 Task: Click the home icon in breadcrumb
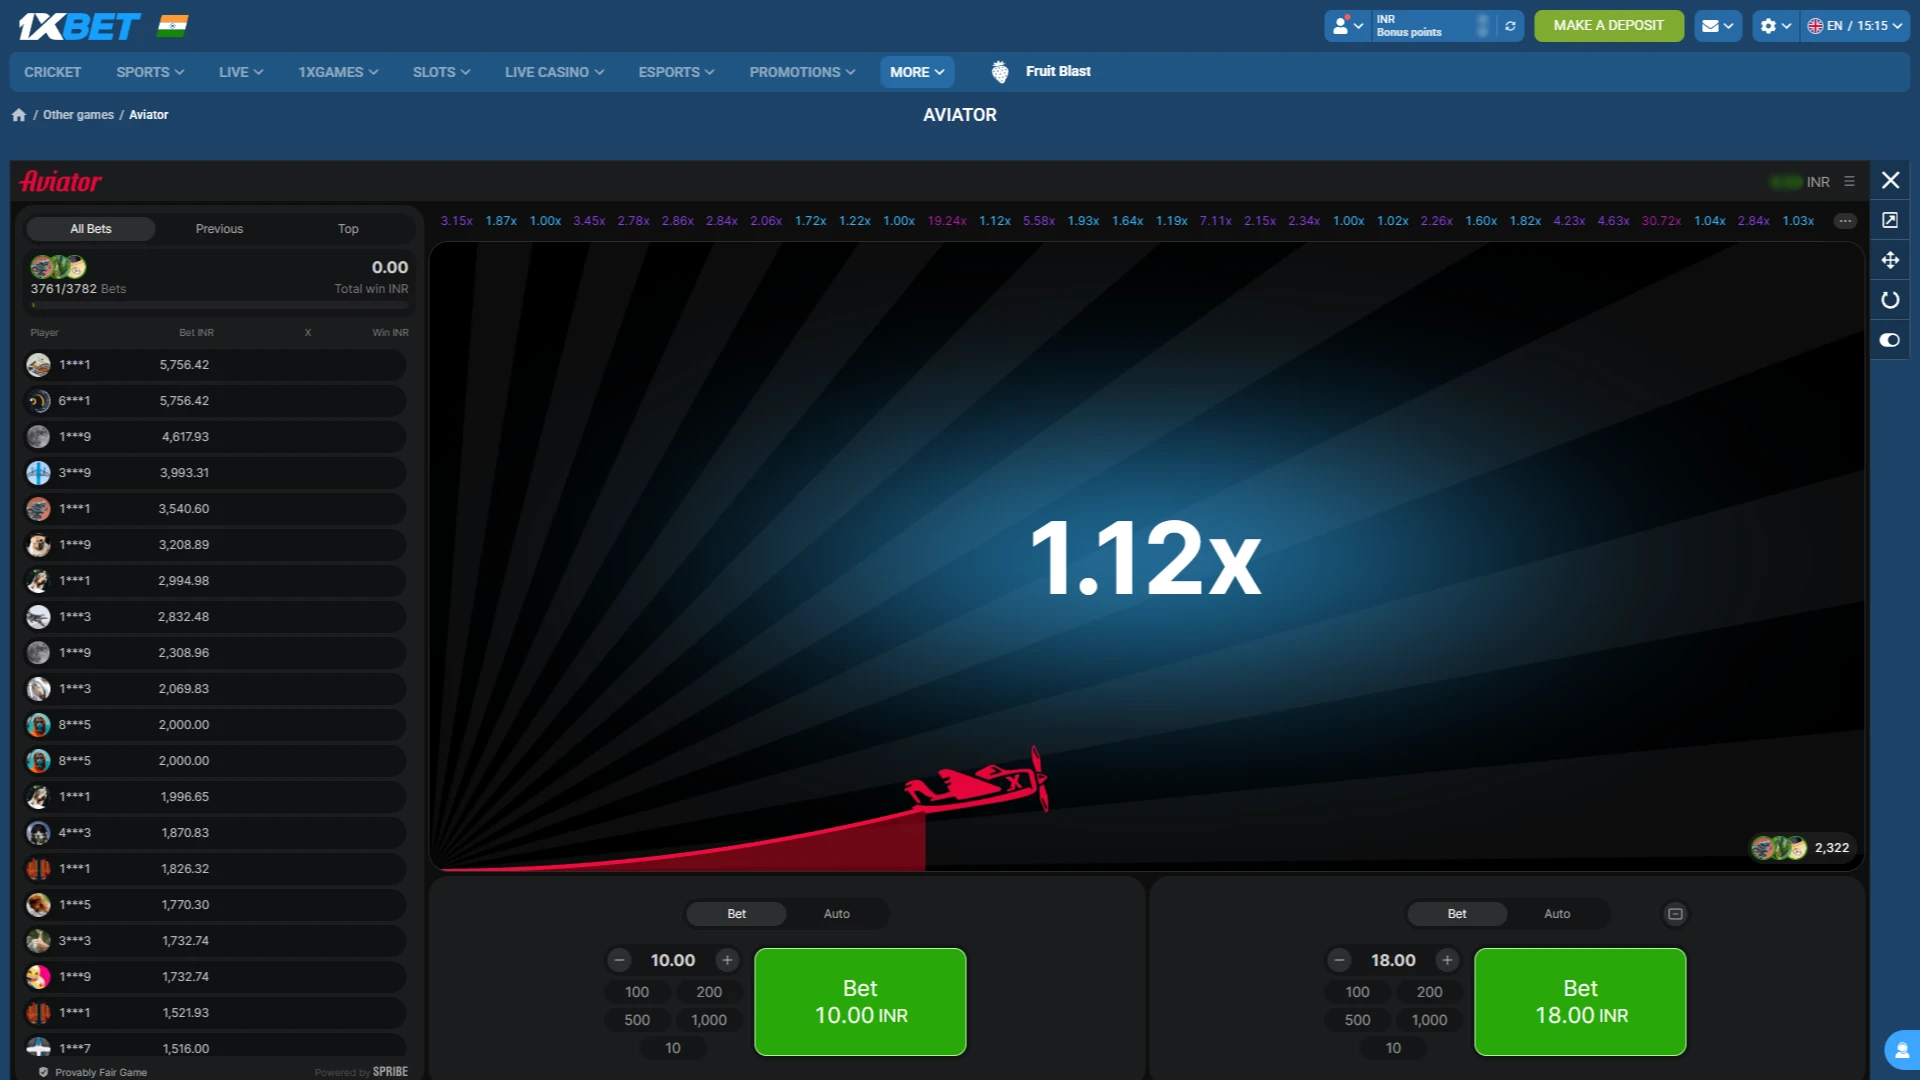tap(19, 115)
